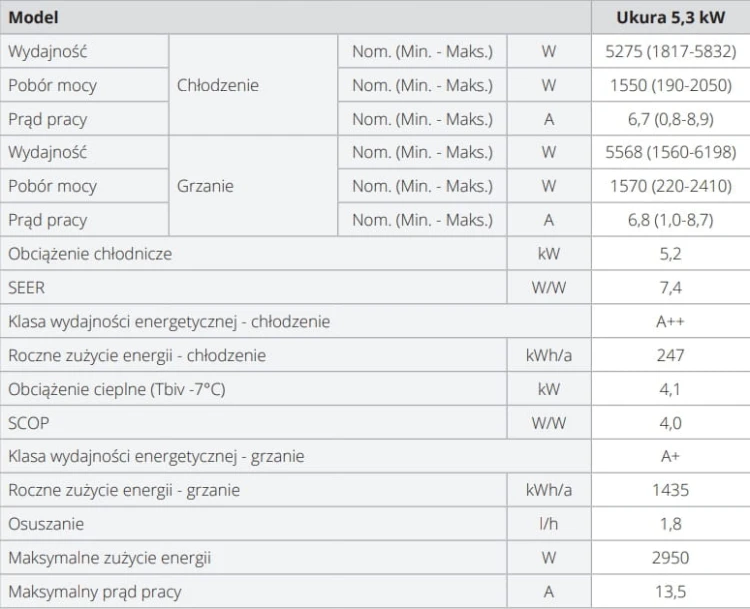The image size is (750, 609).
Task: Select the SEER value 7,4
Action: pos(671,288)
